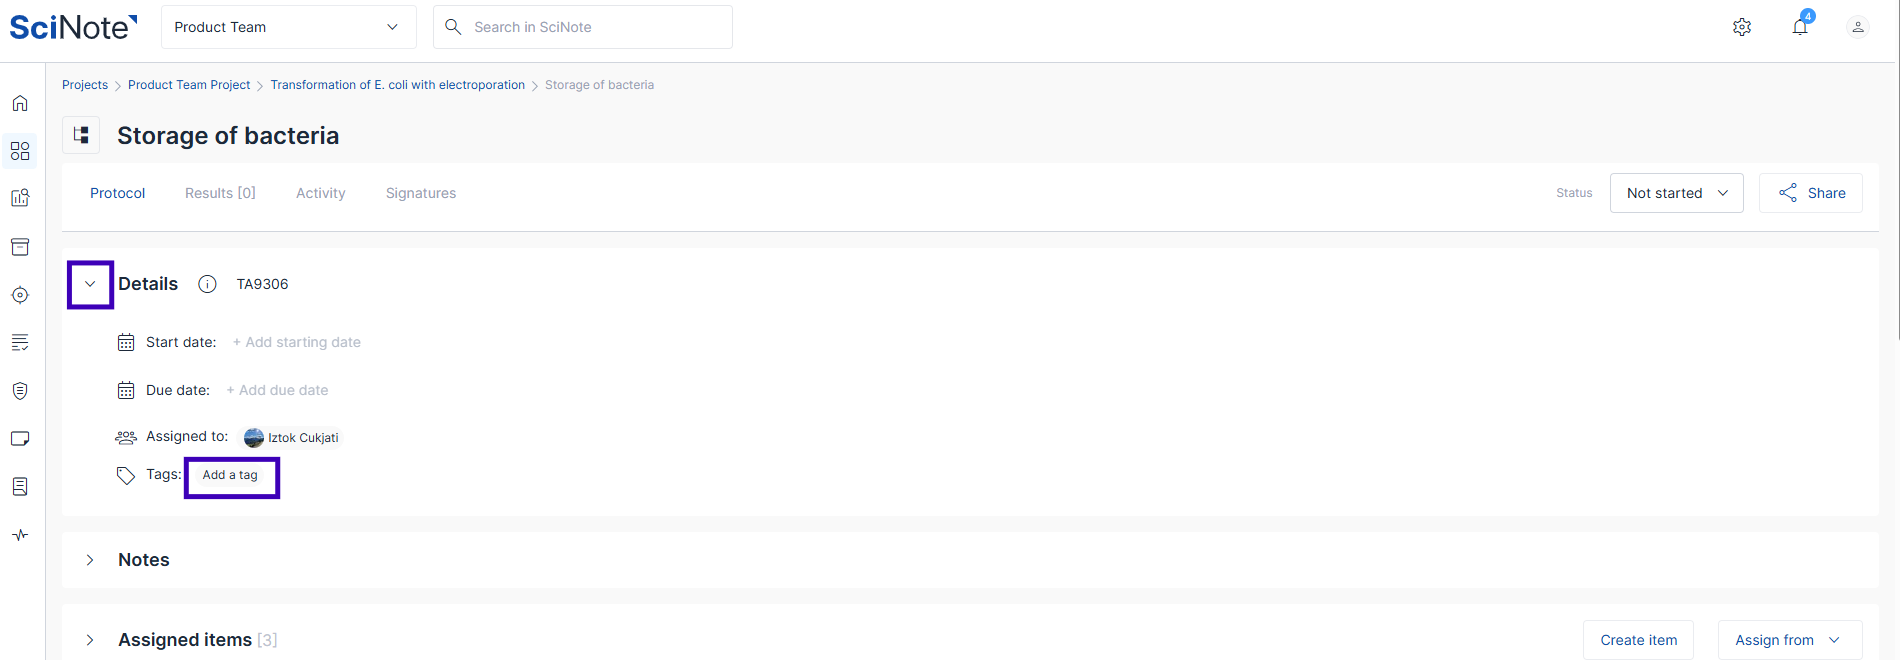The height and width of the screenshot is (660, 1900).
Task: Click the Share button
Action: [1811, 193]
